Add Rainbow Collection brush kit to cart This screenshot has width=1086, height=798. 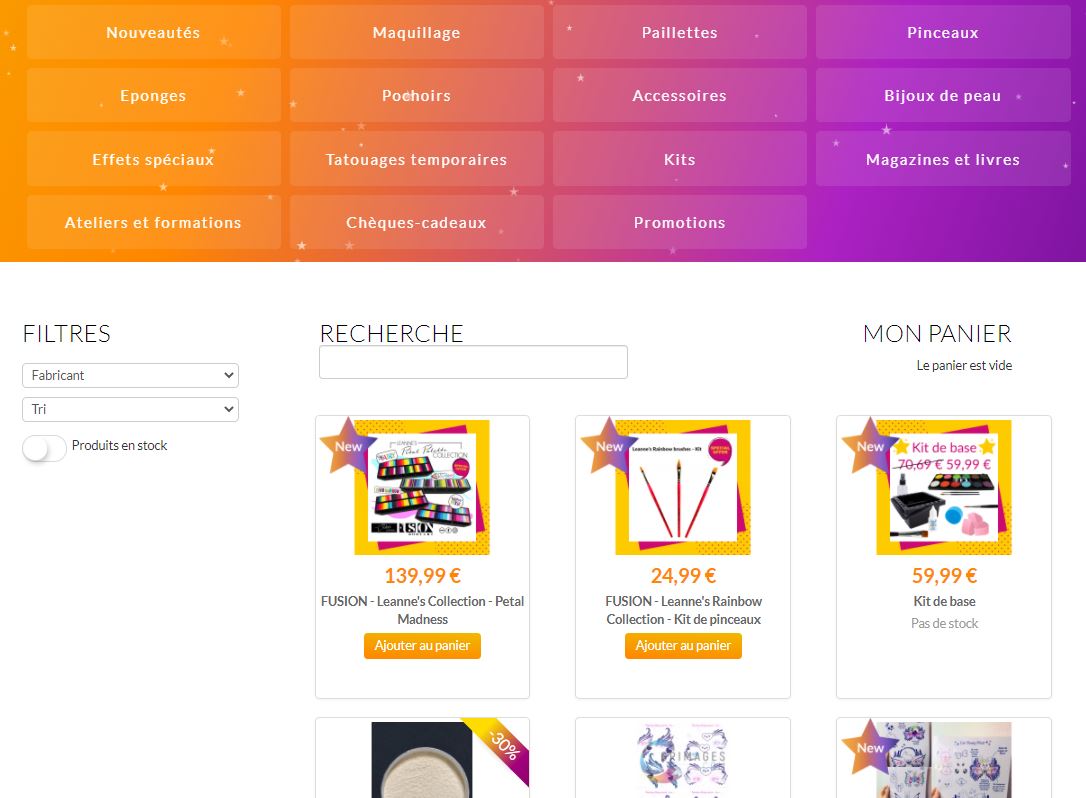point(683,646)
